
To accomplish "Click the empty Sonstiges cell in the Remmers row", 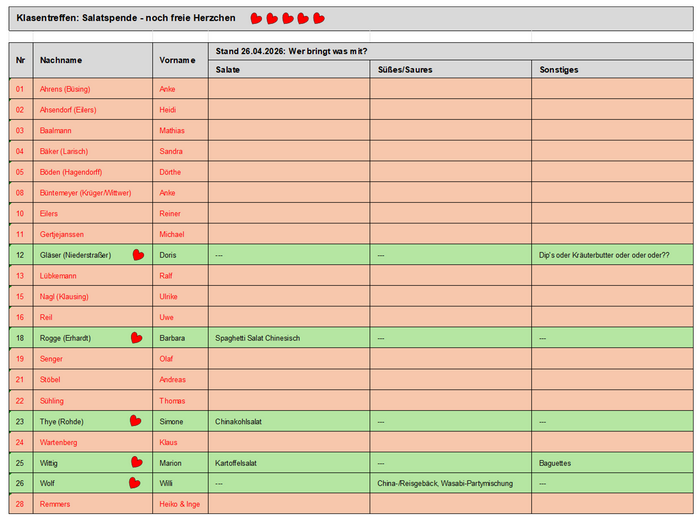I will [612, 504].
